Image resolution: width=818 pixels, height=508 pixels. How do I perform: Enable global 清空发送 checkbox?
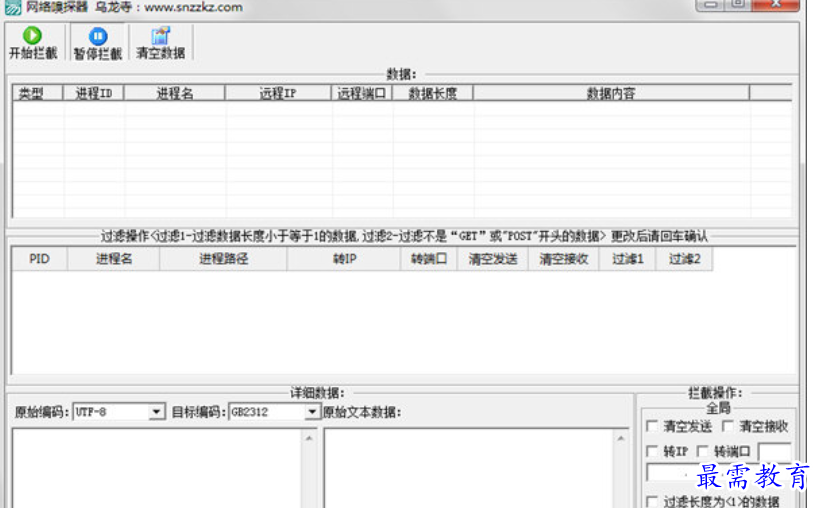coord(652,426)
